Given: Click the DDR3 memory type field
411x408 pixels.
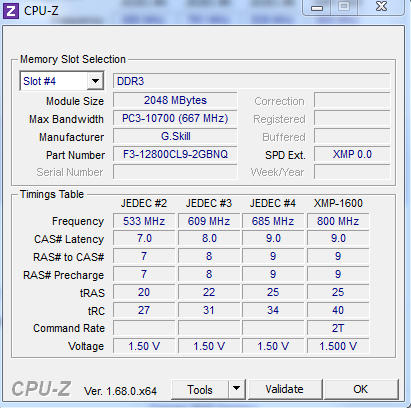Looking at the screenshot, I should click(x=251, y=81).
